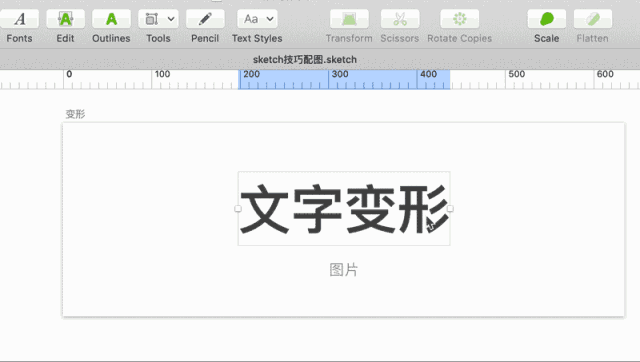The height and width of the screenshot is (362, 640).
Task: Choose the Transform tool icon
Action: pyautogui.click(x=349, y=19)
